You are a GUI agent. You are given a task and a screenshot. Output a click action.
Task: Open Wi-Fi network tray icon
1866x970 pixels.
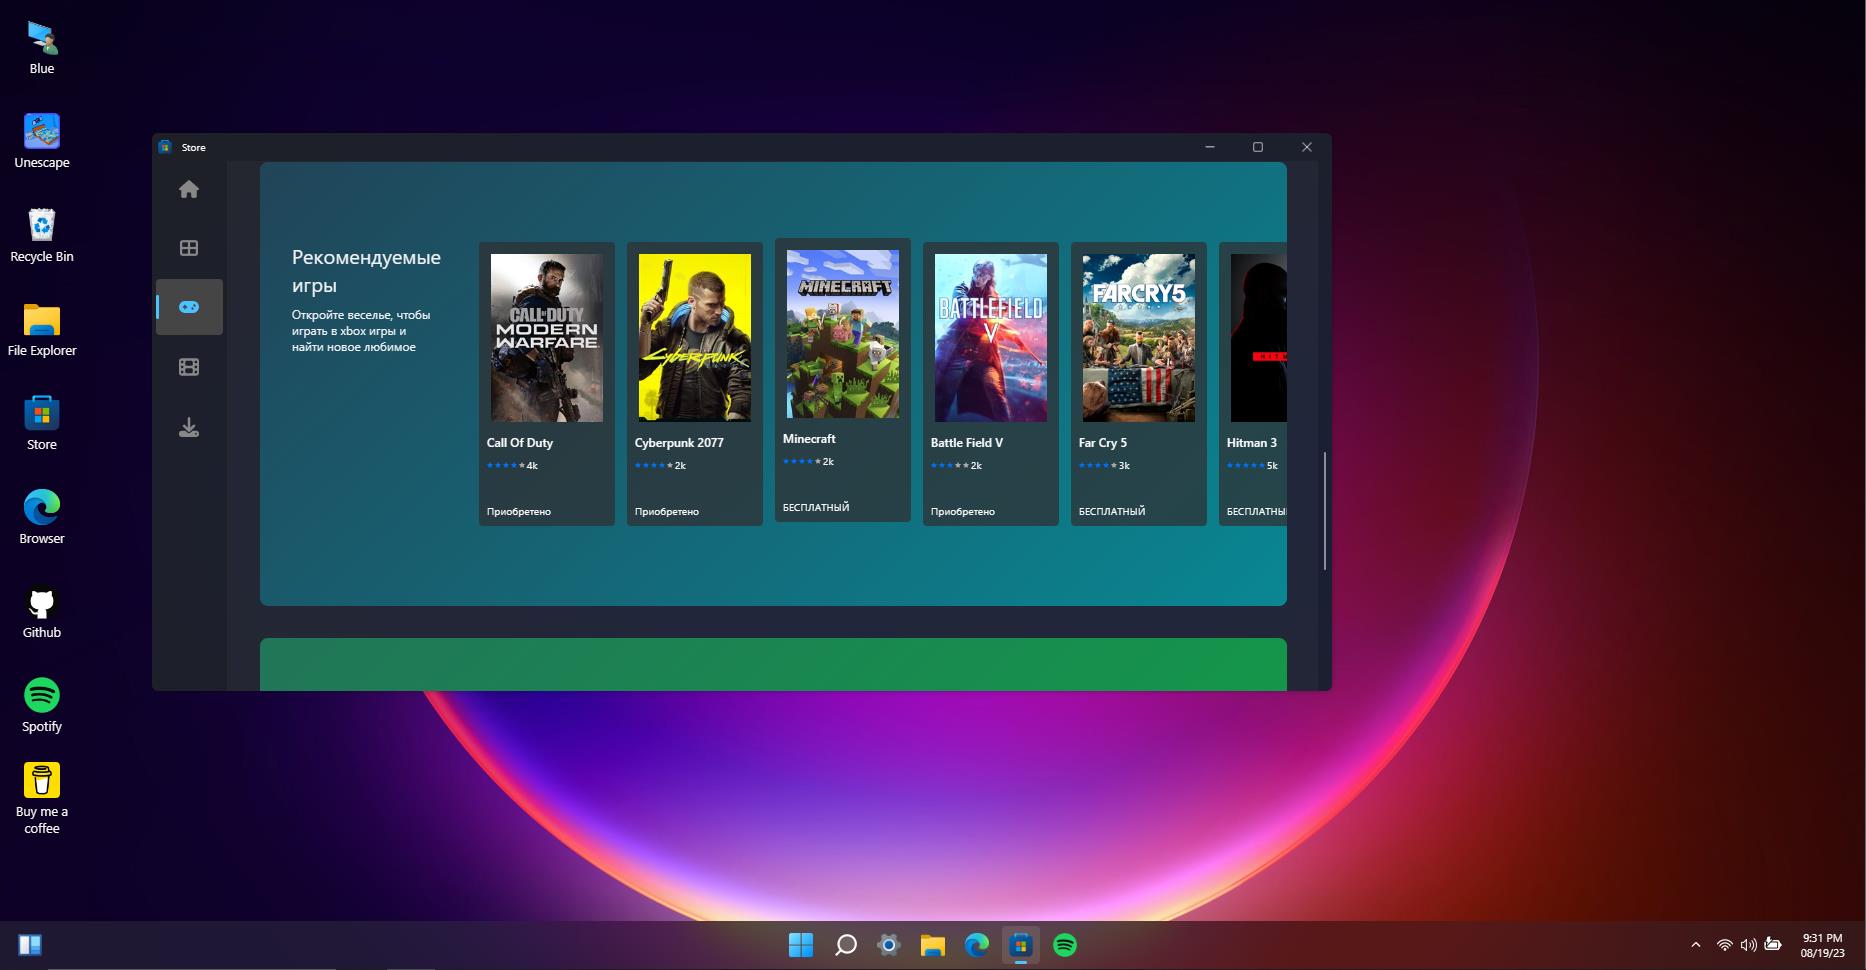point(1724,945)
